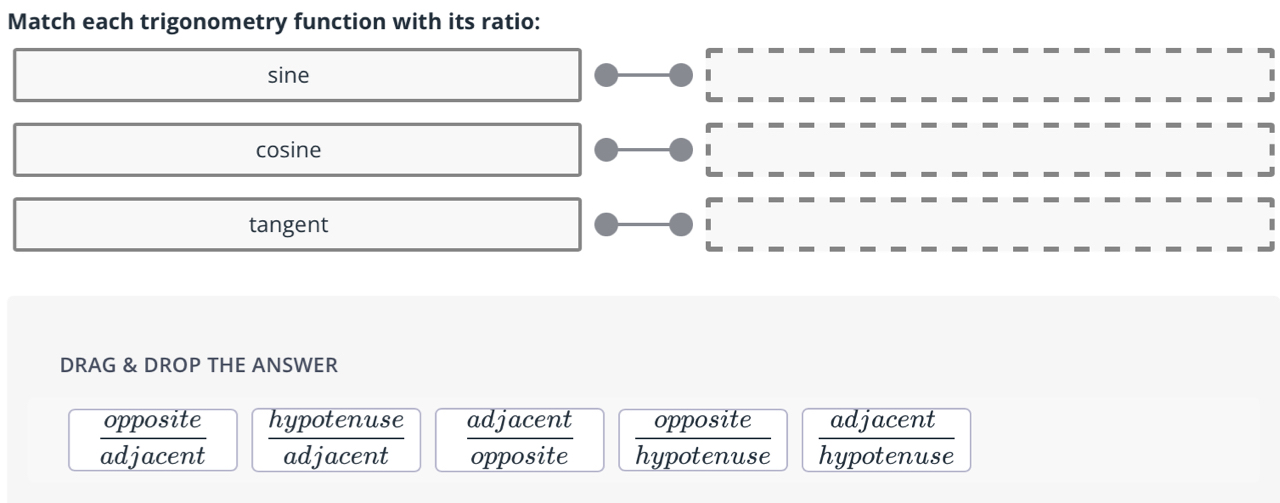
Task: Click the right connector dot on cosine row
Action: 680,150
